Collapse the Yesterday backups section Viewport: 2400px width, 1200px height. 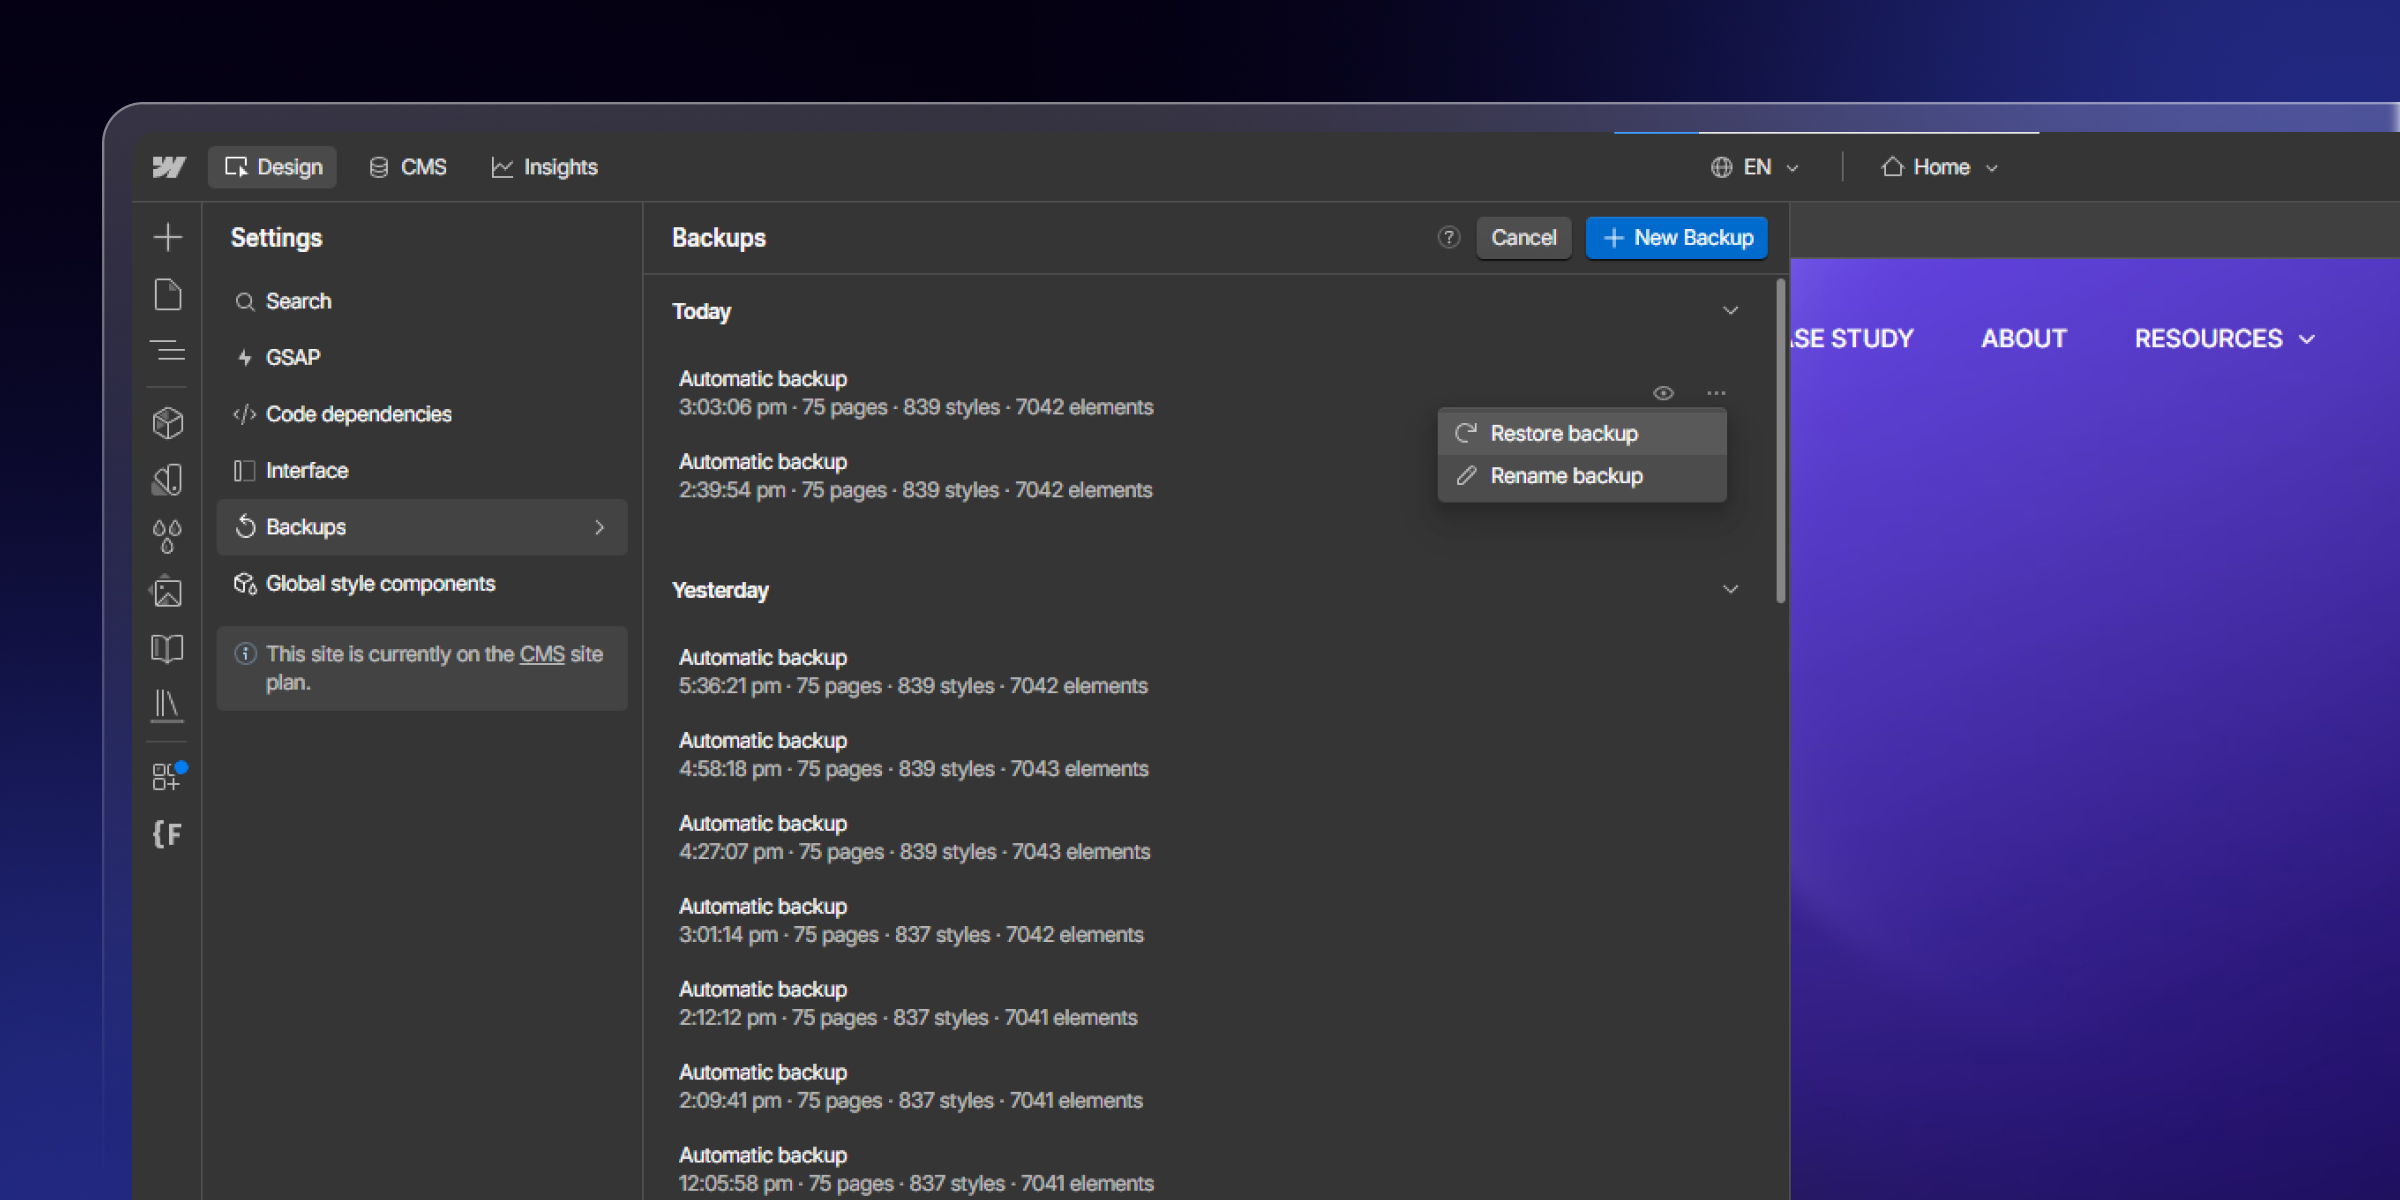click(x=1730, y=590)
